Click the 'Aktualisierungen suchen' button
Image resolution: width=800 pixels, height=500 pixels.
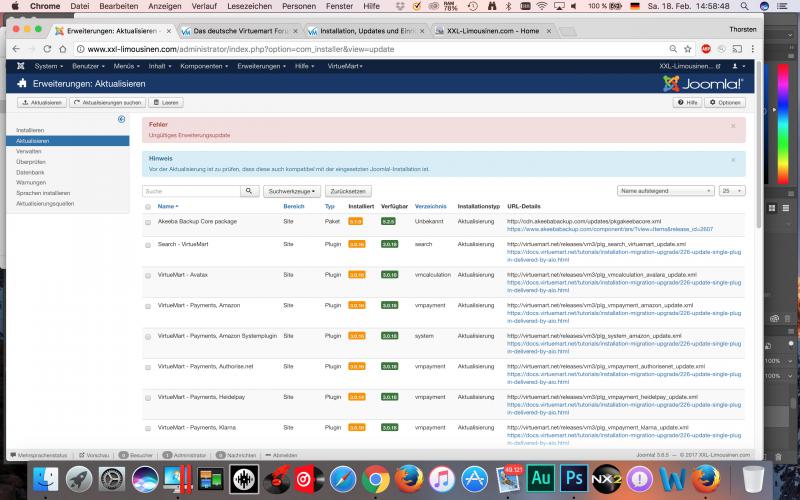(107, 102)
